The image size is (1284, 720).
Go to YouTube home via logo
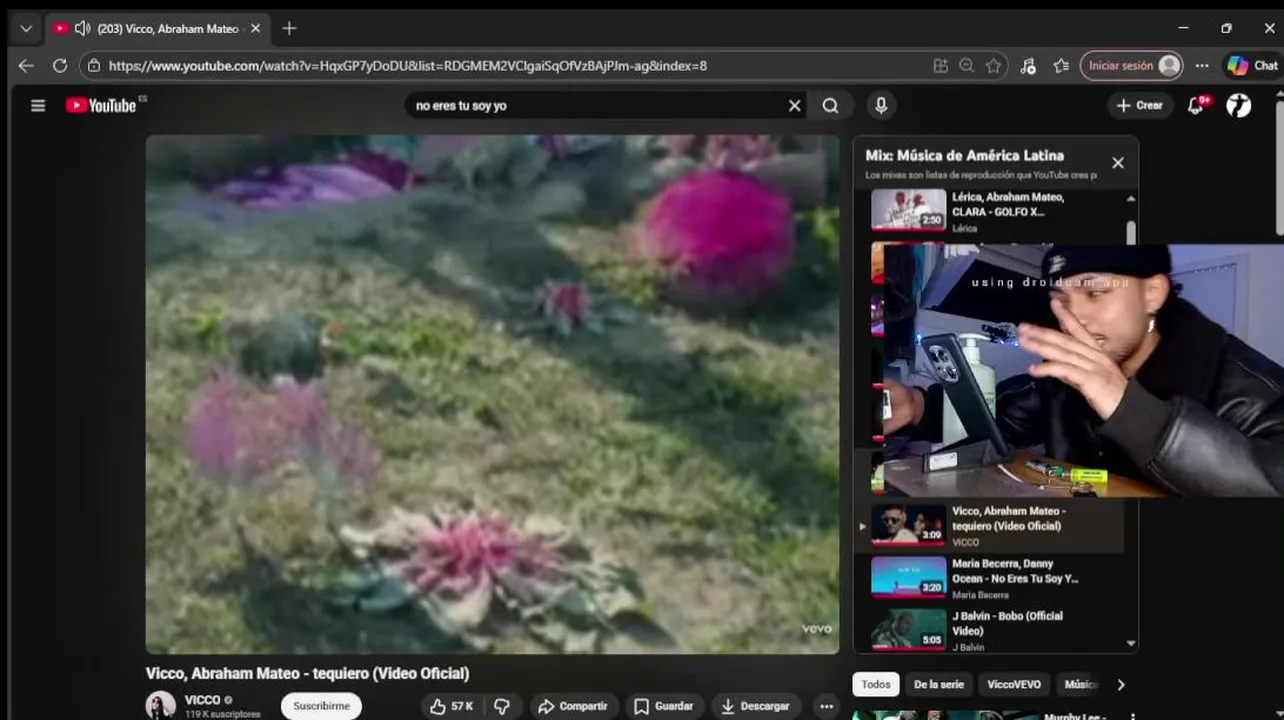tap(101, 105)
